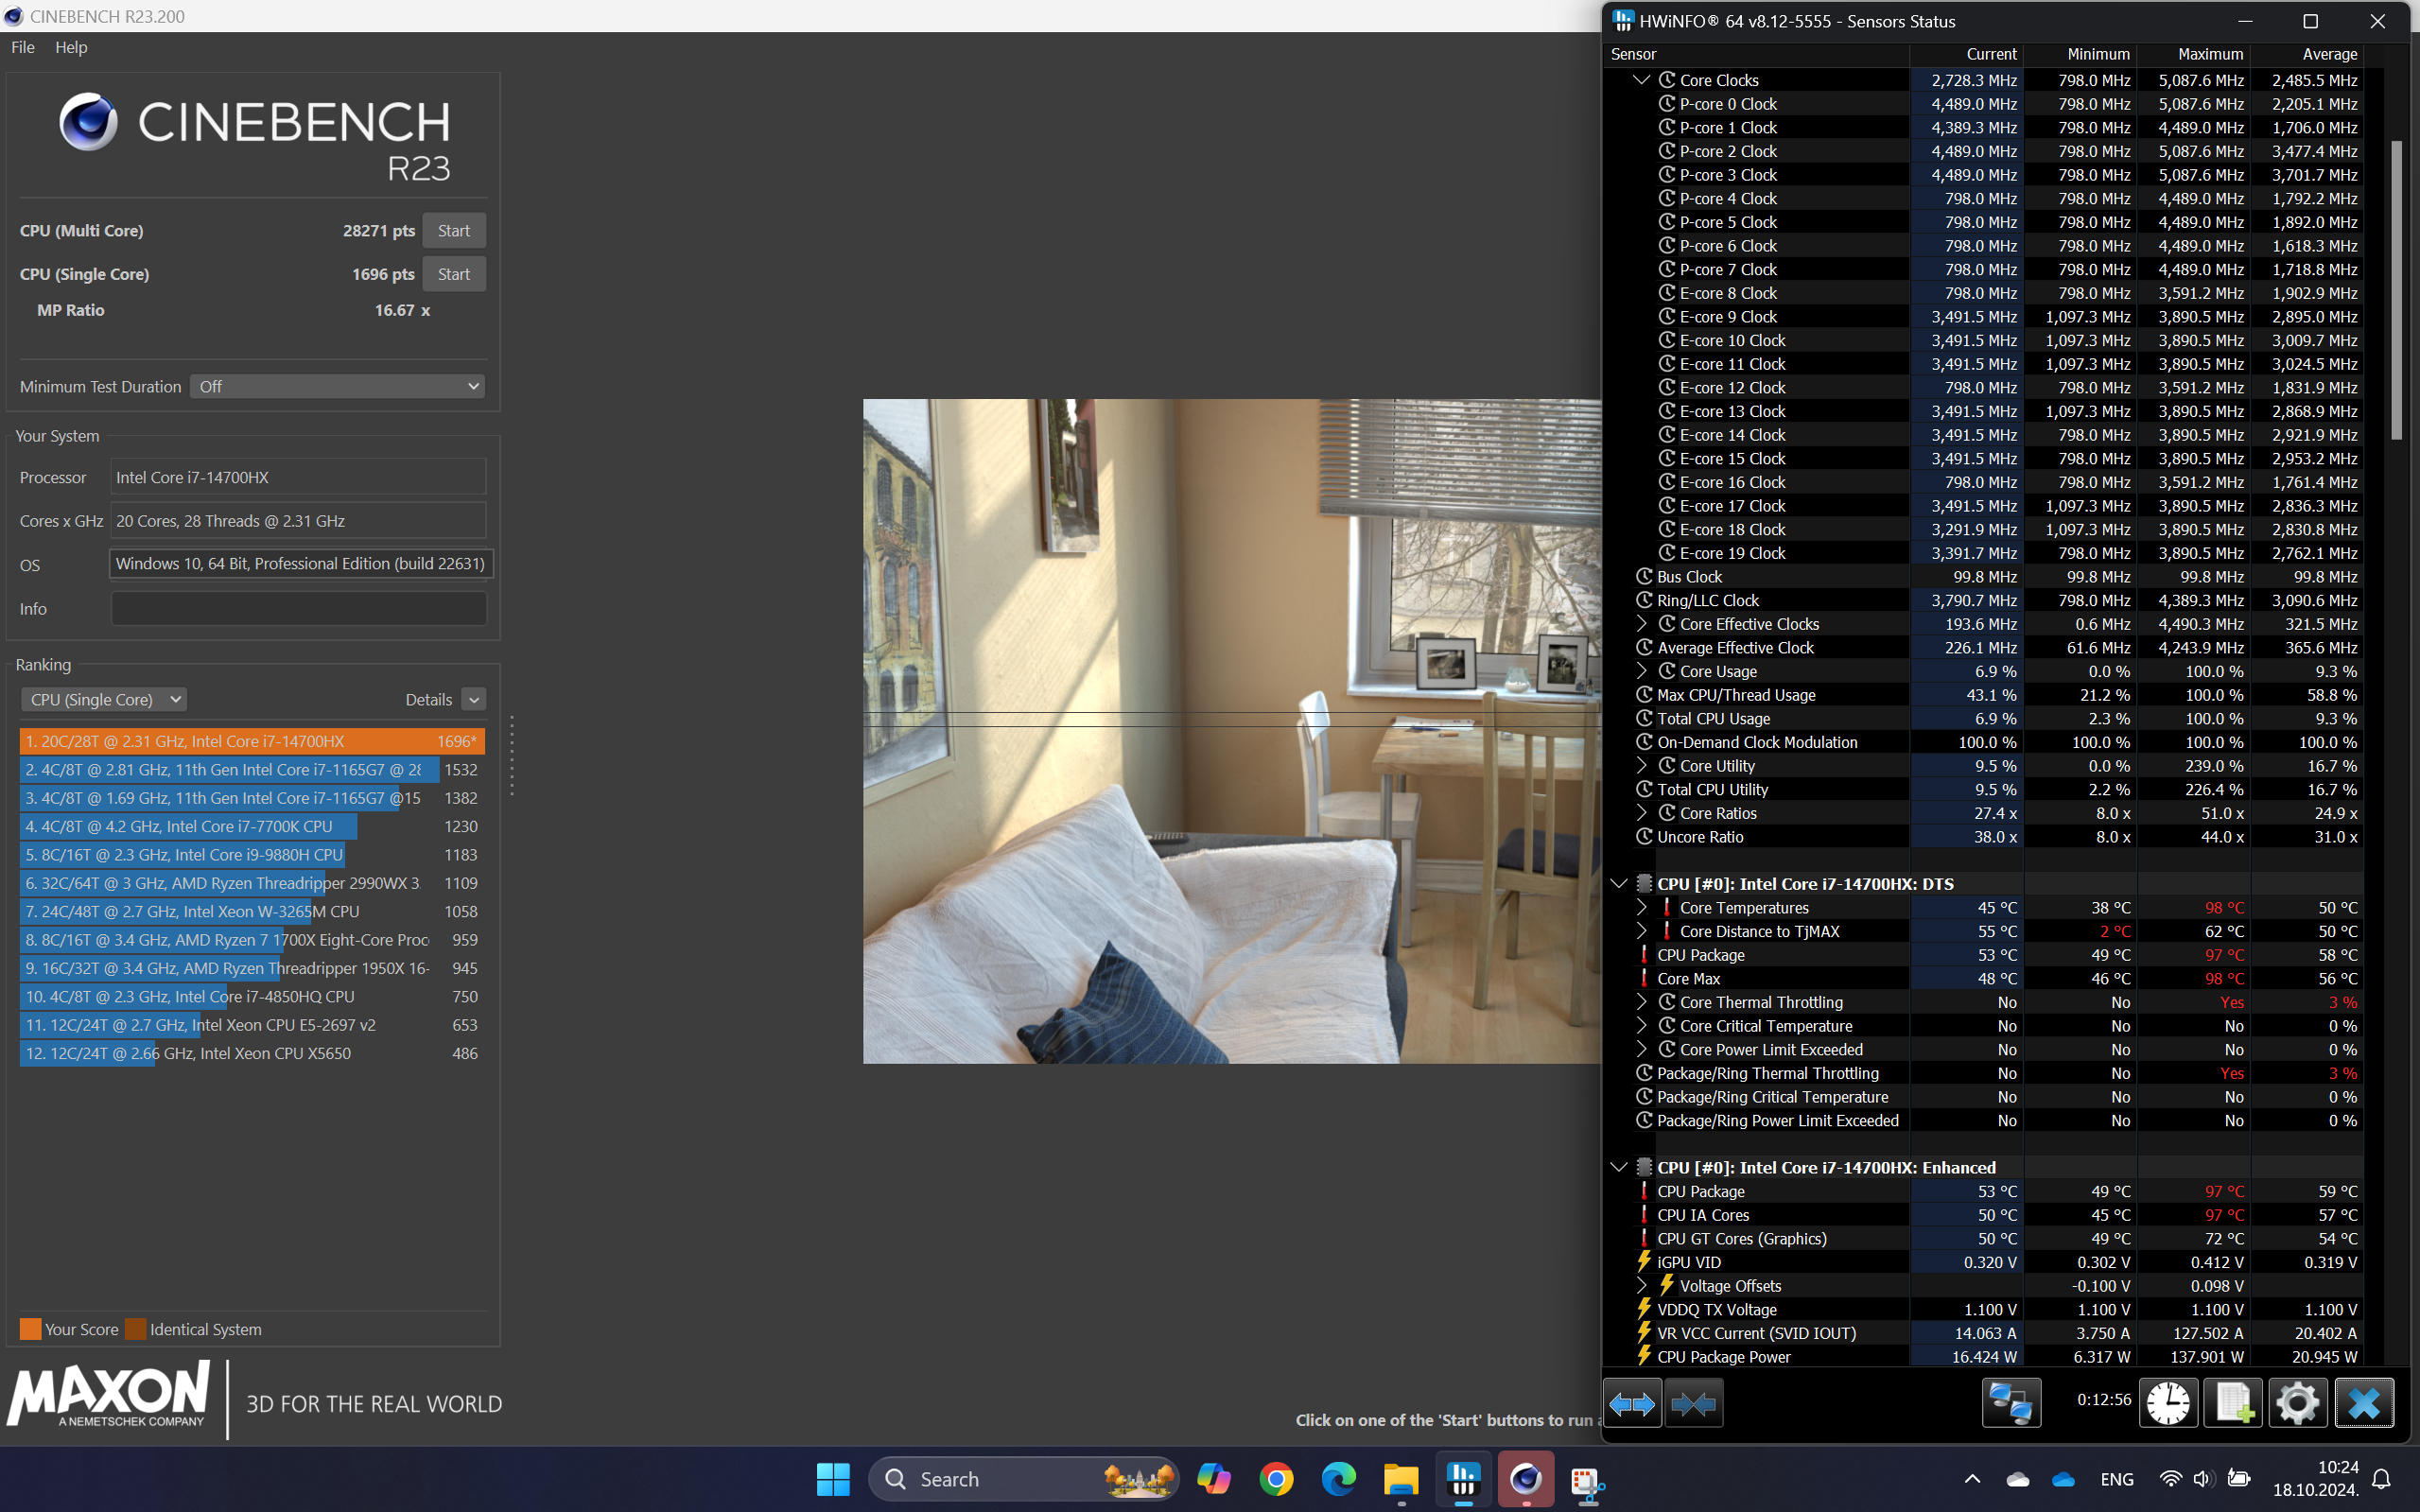Expand Voltage Offsets row
Screen dimensions: 2420x1512
click(1641, 1286)
